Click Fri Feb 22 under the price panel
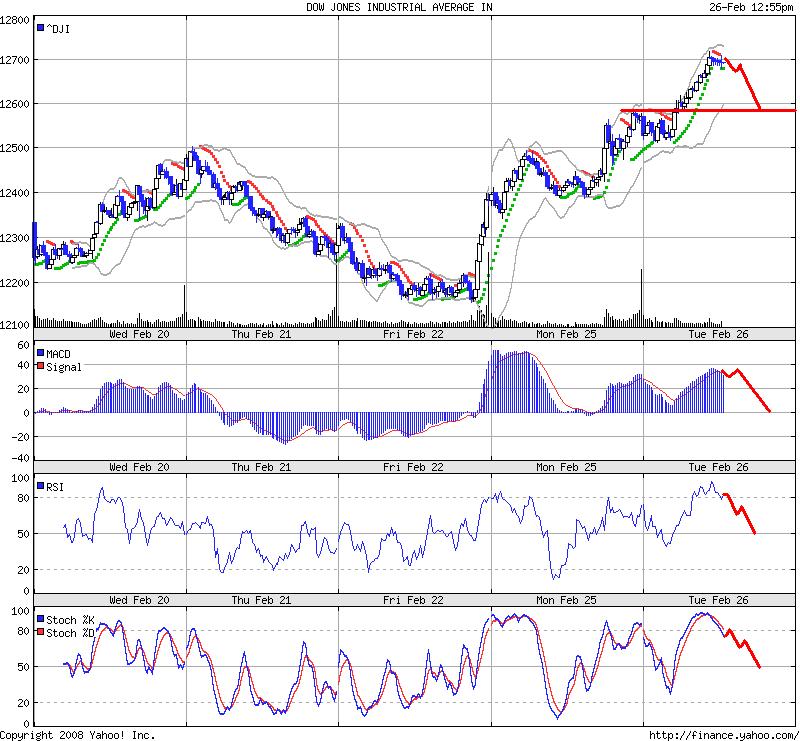Image resolution: width=800 pixels, height=741 pixels. pos(413,334)
